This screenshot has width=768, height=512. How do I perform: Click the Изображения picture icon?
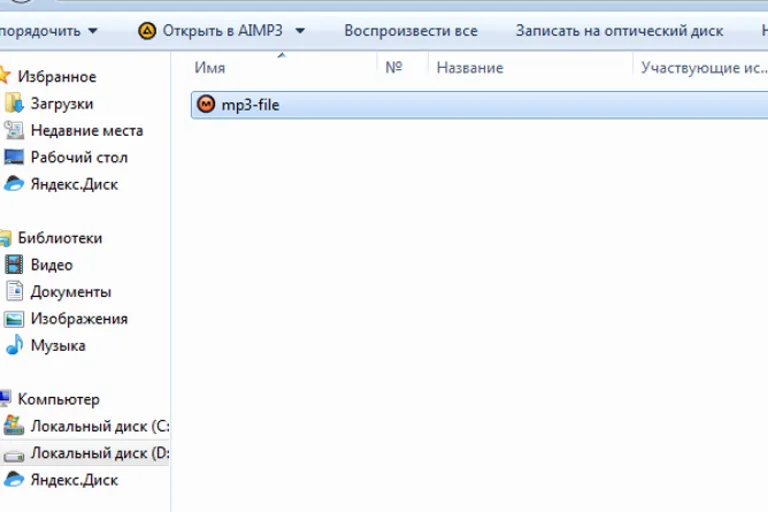coord(14,319)
